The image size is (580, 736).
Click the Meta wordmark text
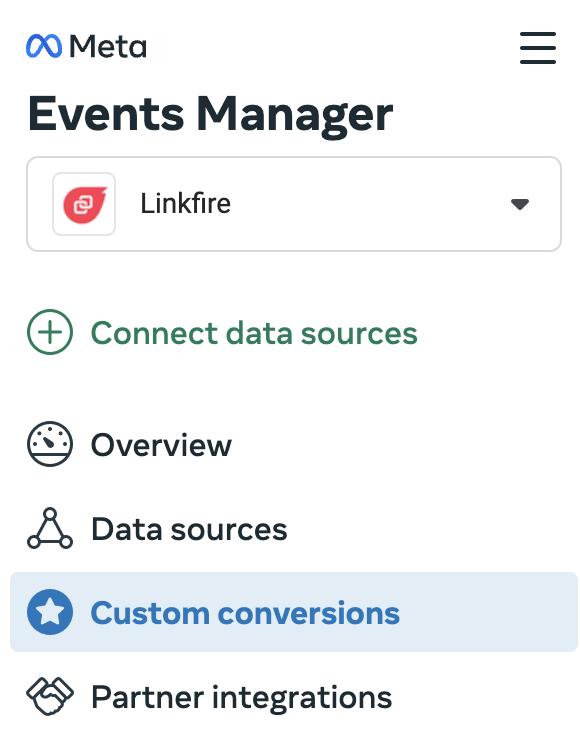pyautogui.click(x=108, y=46)
